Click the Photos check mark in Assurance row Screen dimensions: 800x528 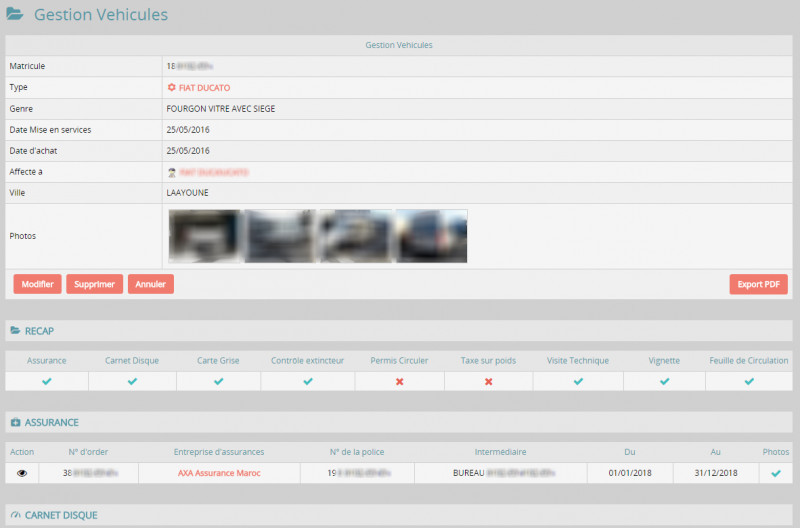(x=775, y=473)
